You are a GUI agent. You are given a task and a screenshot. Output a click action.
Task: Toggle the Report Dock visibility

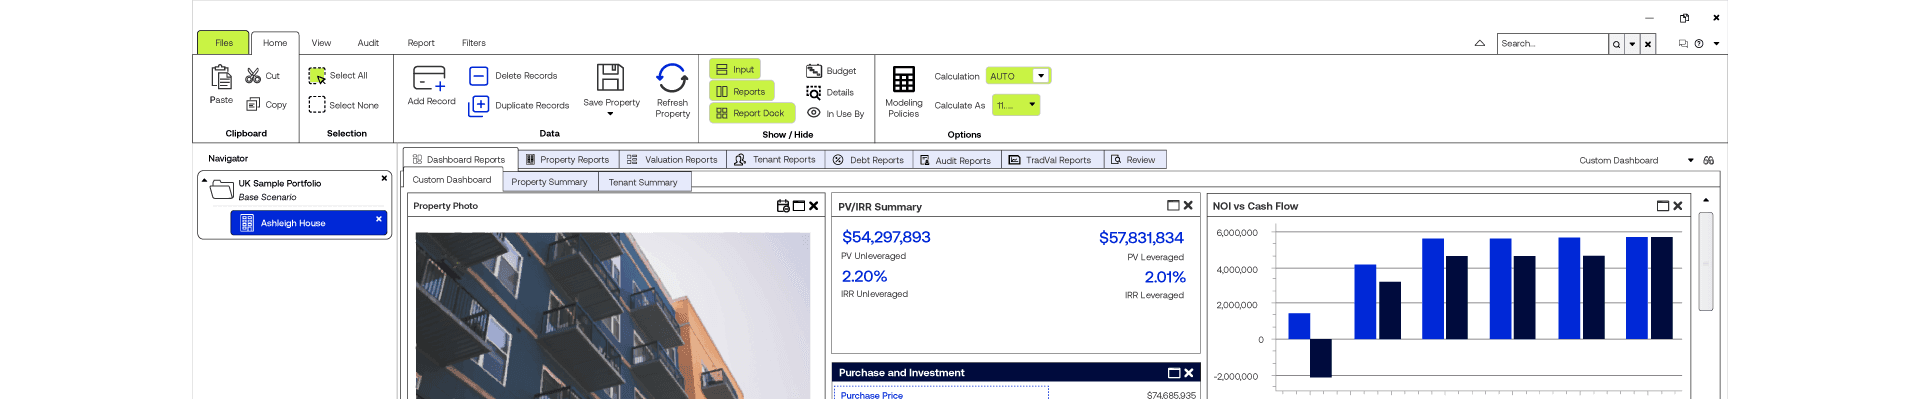(x=751, y=113)
